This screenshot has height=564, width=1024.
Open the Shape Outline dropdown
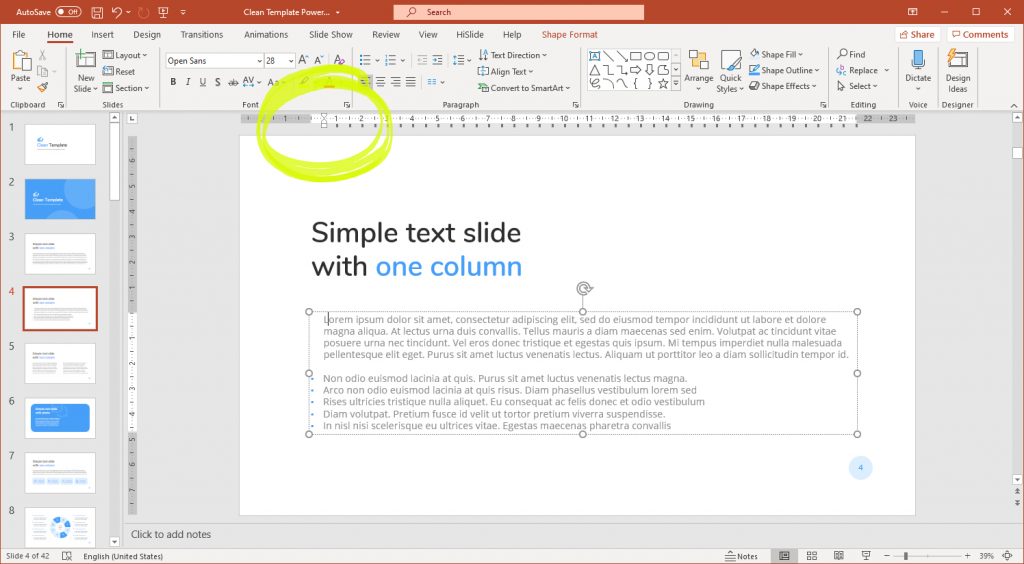784,70
